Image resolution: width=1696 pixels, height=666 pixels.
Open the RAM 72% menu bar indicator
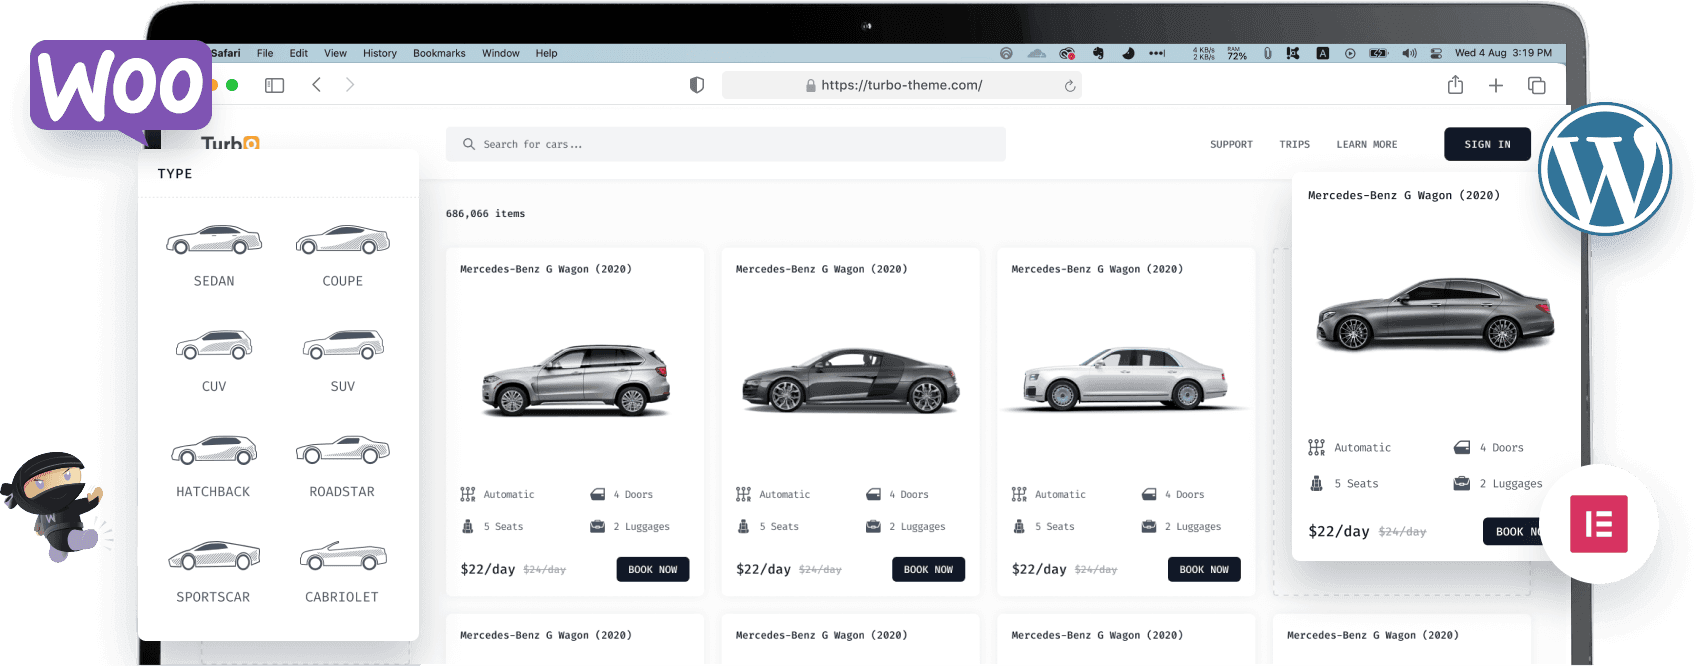(x=1237, y=53)
